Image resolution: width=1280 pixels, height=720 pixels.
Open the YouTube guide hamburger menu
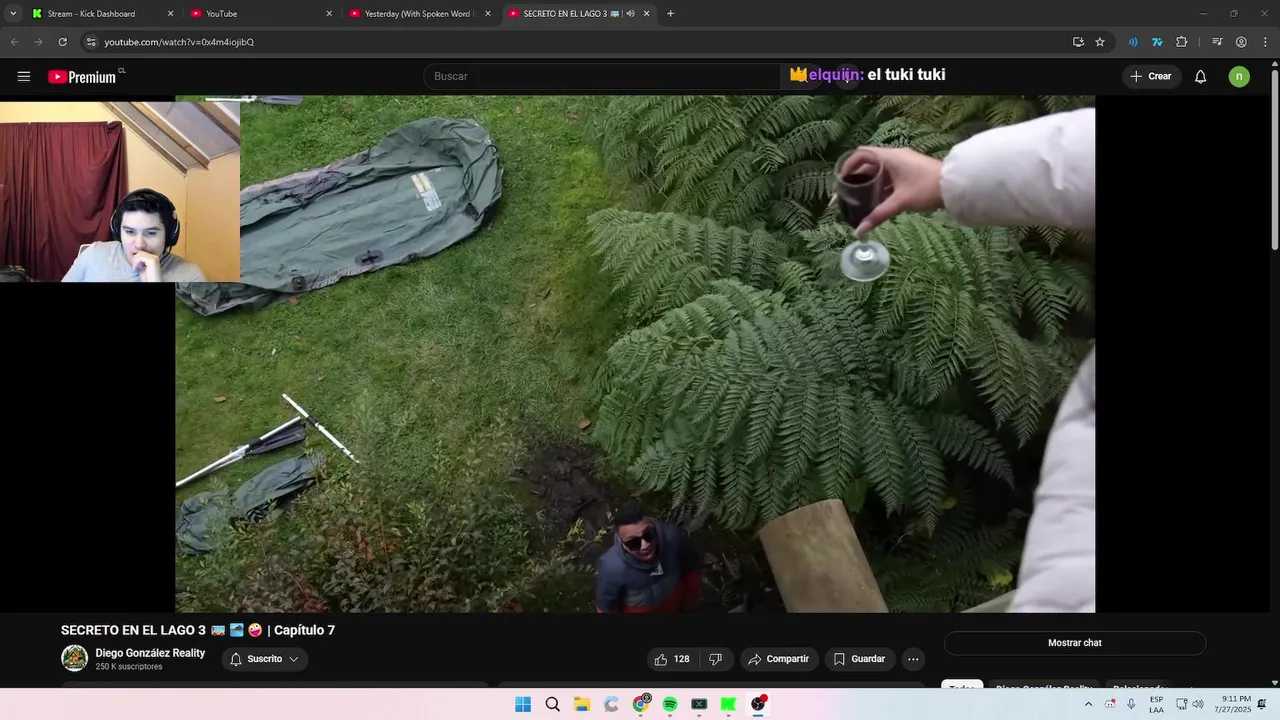pos(24,76)
